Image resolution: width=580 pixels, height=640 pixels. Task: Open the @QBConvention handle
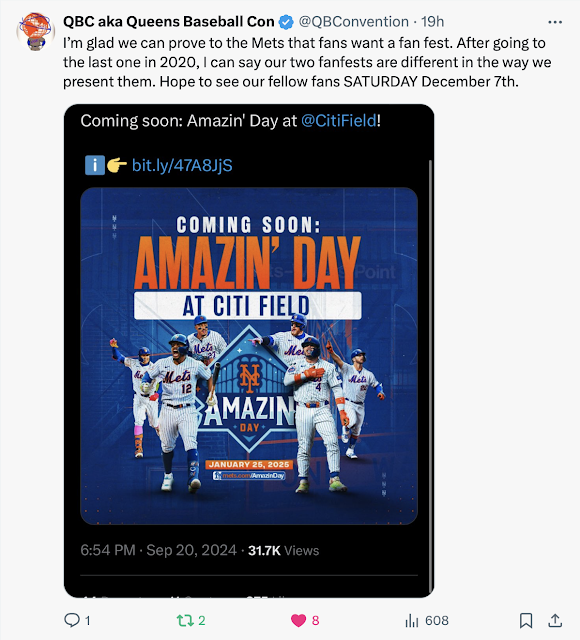[x=353, y=22]
